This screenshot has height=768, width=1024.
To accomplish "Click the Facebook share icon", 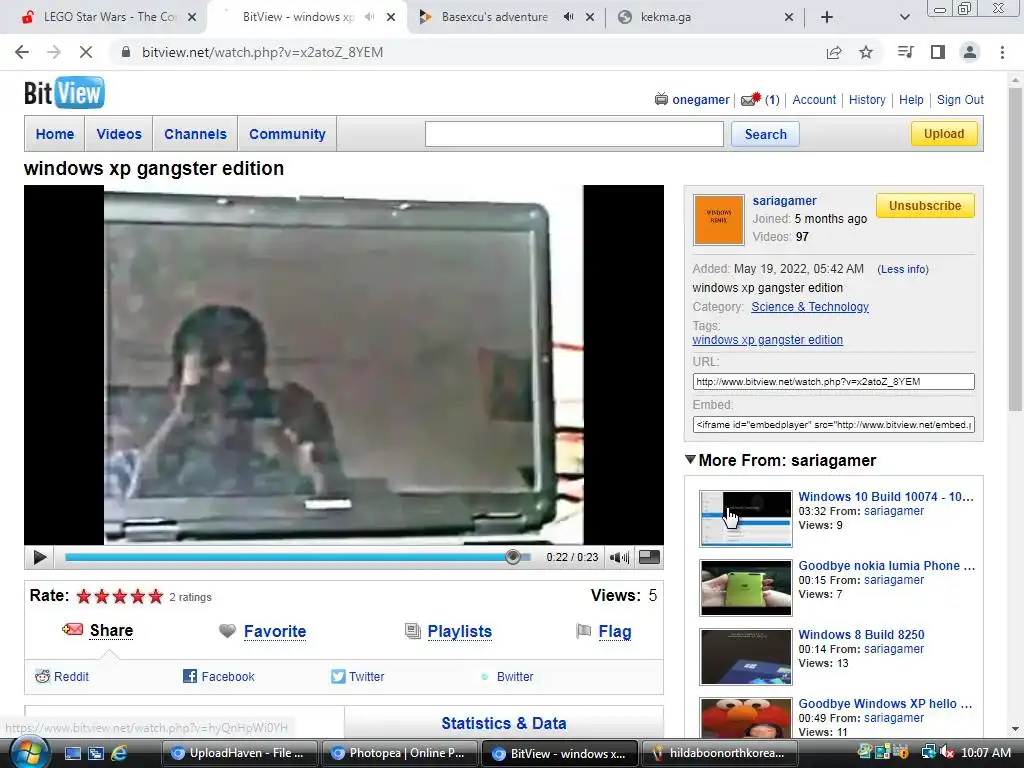I will point(189,676).
